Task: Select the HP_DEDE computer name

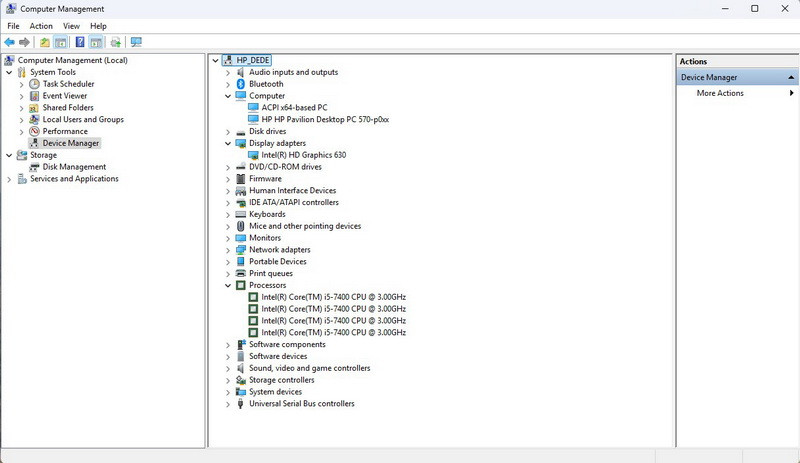Action: click(253, 60)
